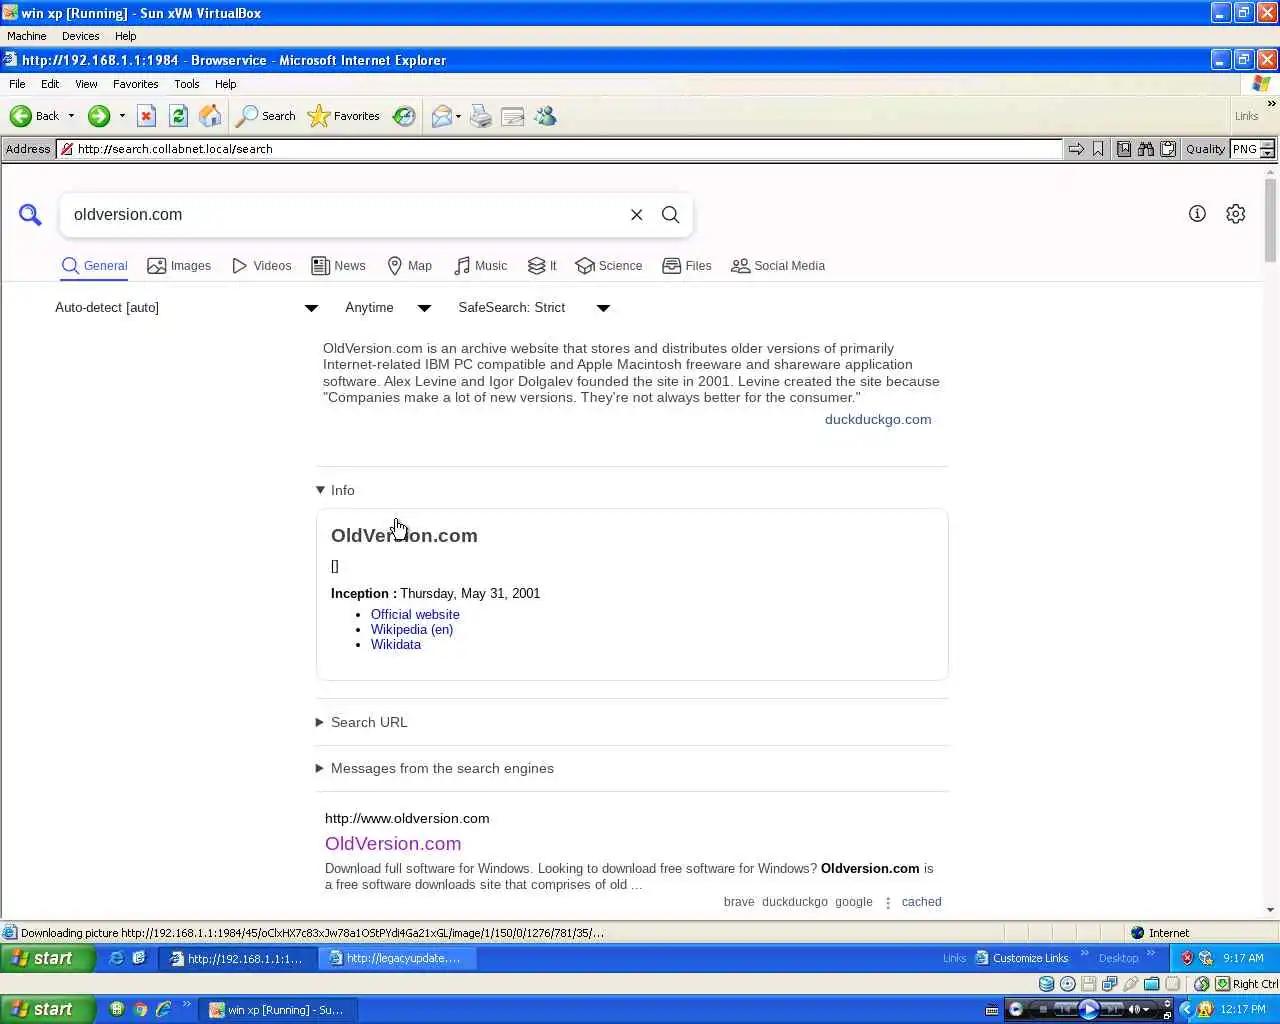This screenshot has width=1280, height=1024.
Task: Open the Wikipedia (en) link
Action: [412, 630]
